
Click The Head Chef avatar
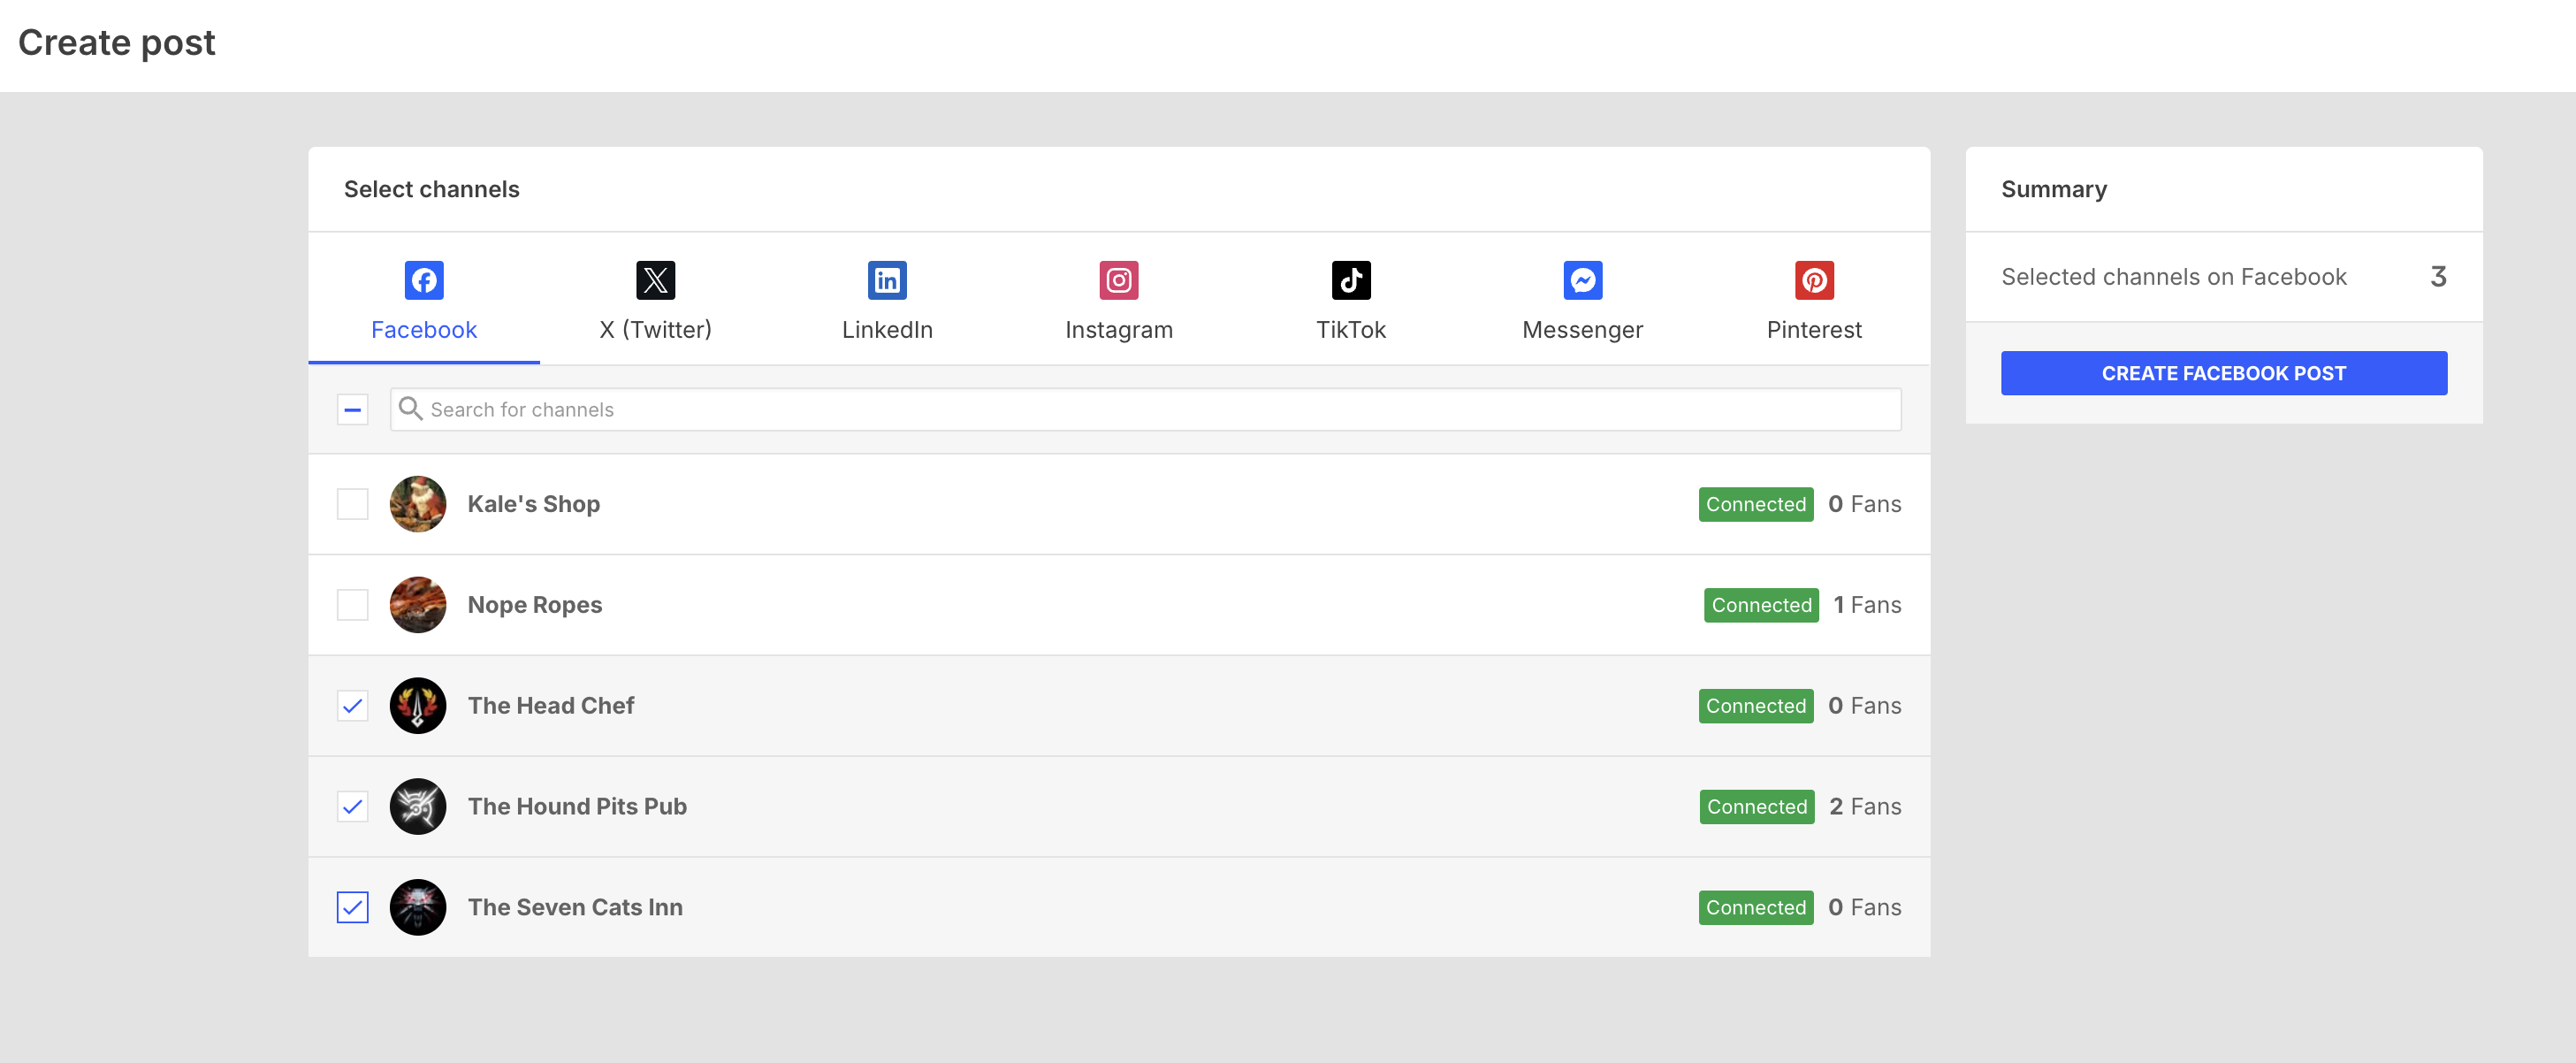418,706
